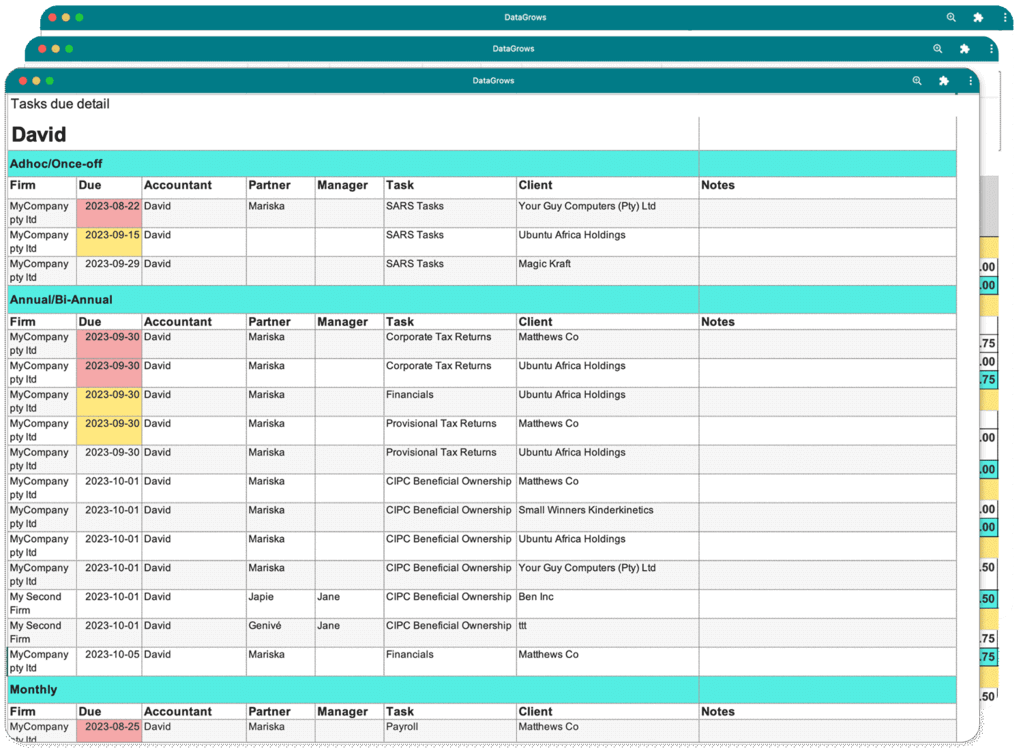The height and width of the screenshot is (748, 1023).
Task: Open the Magic Kraft client entry
Action: point(545,264)
